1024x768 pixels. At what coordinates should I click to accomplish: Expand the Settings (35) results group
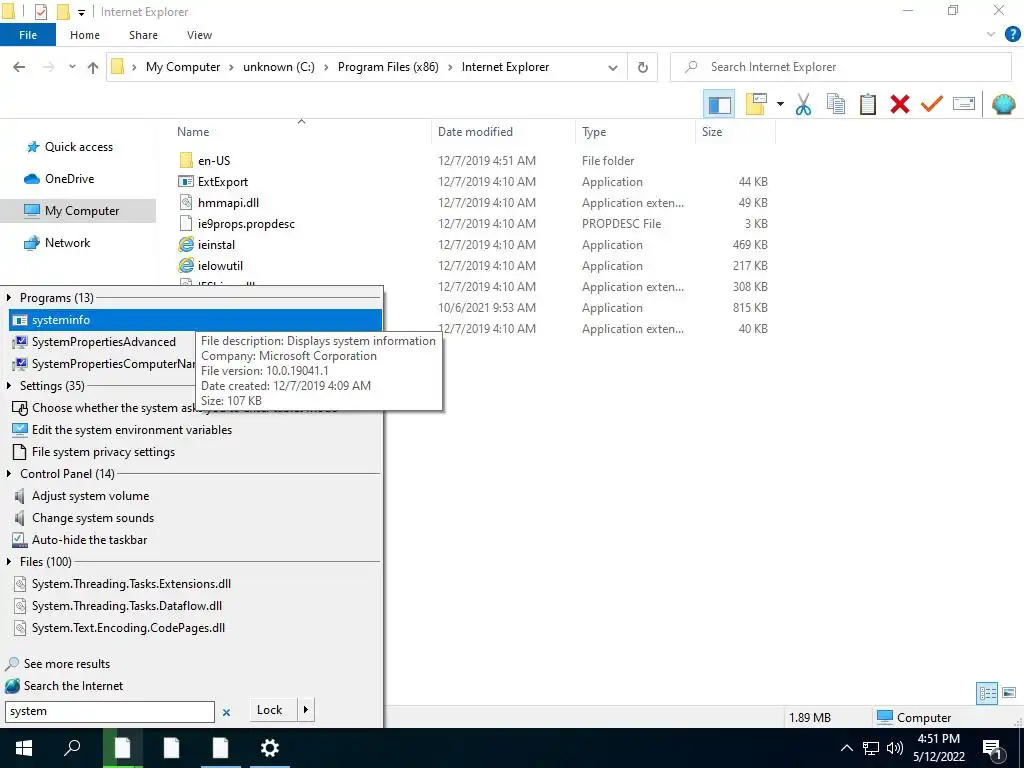coord(8,386)
